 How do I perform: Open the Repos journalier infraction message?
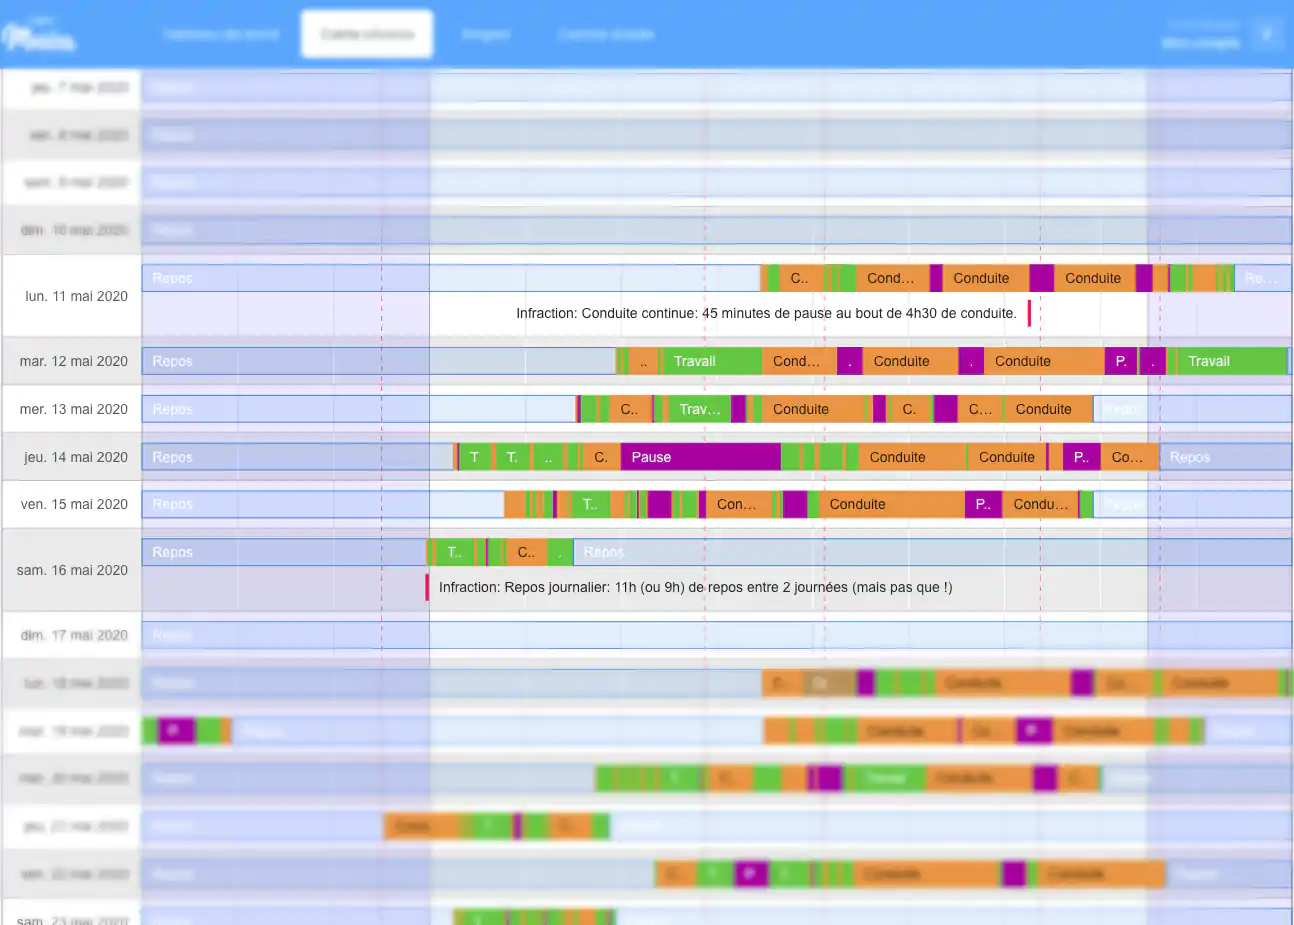695,587
